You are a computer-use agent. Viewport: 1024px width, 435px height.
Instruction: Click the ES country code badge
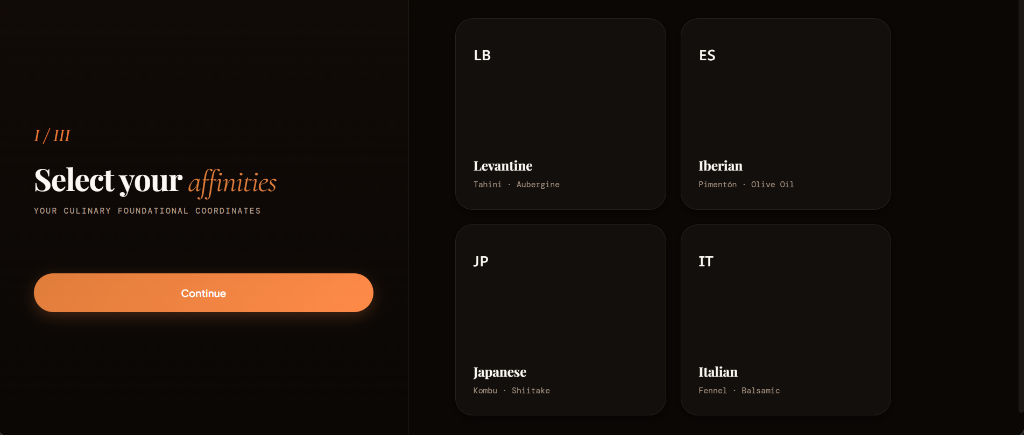(707, 56)
